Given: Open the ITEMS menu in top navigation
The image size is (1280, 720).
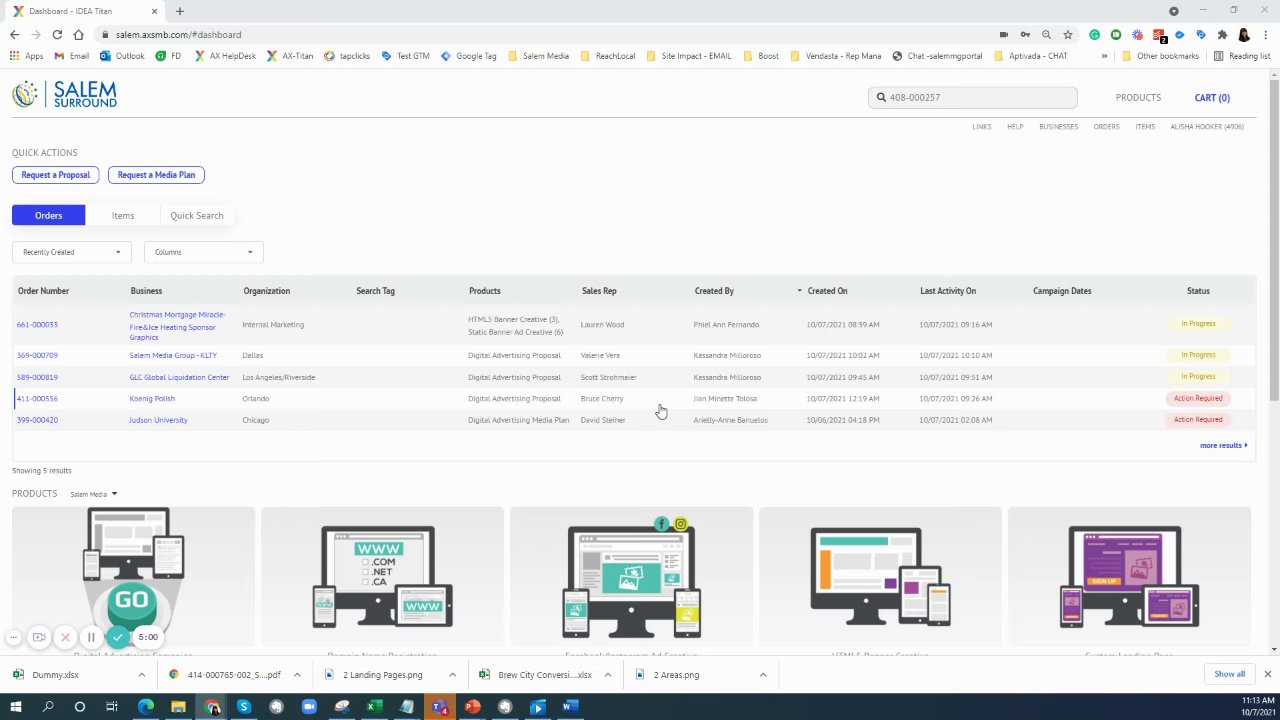Looking at the screenshot, I should 1145,127.
